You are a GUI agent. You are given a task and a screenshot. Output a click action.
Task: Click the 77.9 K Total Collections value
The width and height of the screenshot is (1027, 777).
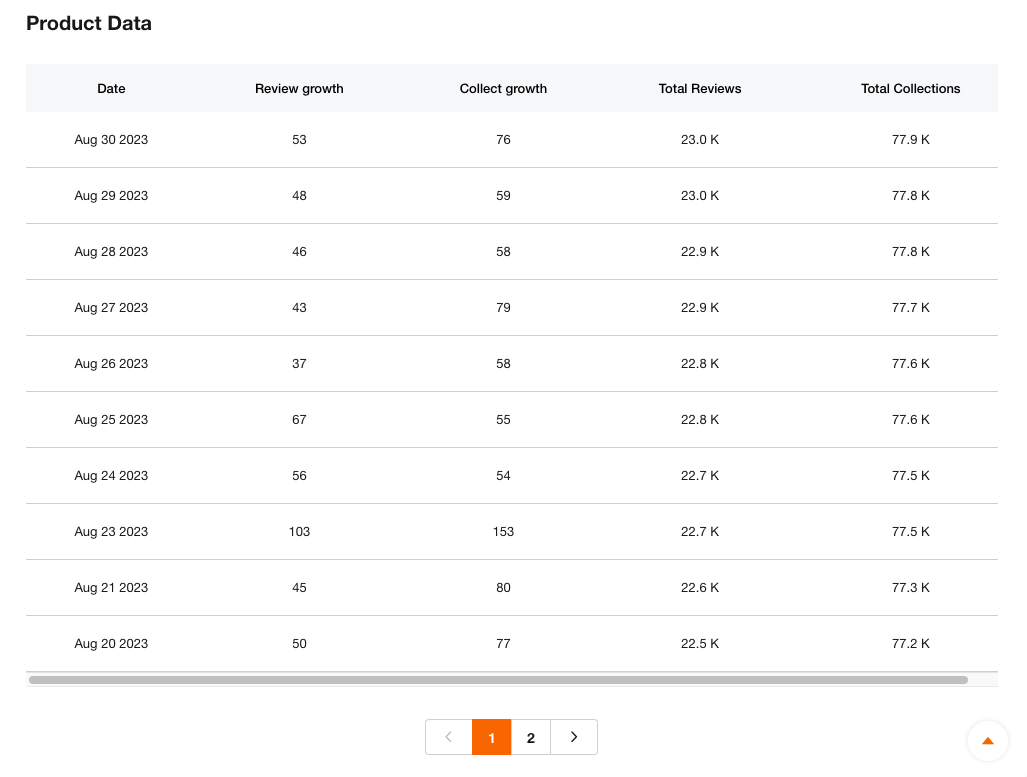point(910,139)
